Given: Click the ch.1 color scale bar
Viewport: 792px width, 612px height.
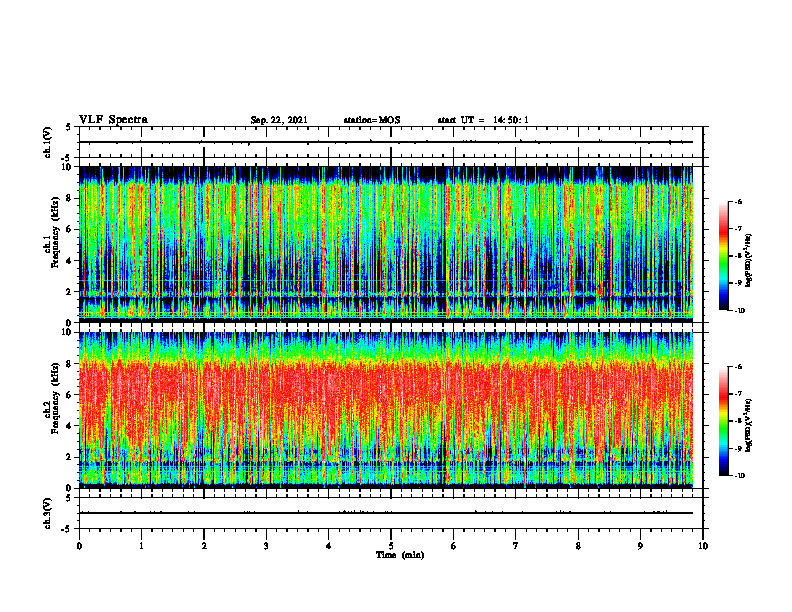Looking at the screenshot, I should click(723, 256).
